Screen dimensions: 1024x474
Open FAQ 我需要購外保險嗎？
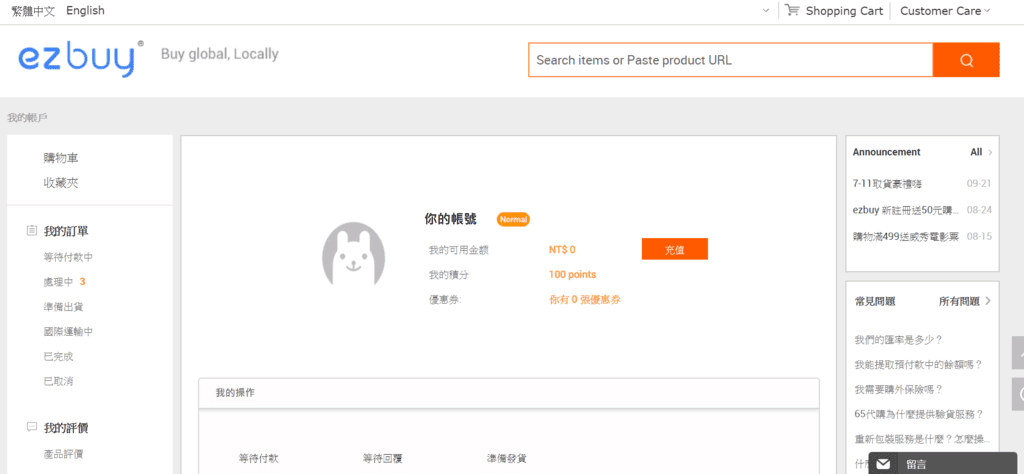(x=899, y=390)
